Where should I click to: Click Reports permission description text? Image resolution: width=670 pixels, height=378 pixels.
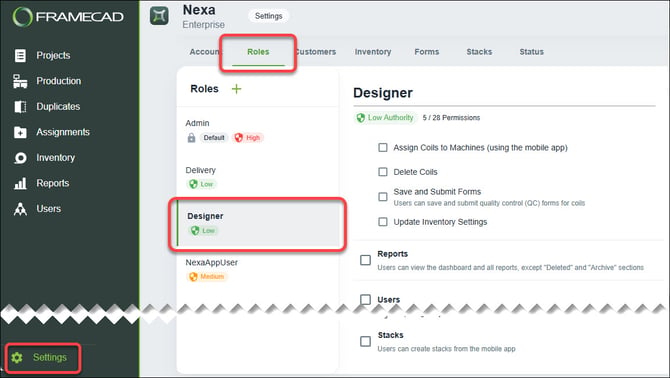(x=510, y=268)
